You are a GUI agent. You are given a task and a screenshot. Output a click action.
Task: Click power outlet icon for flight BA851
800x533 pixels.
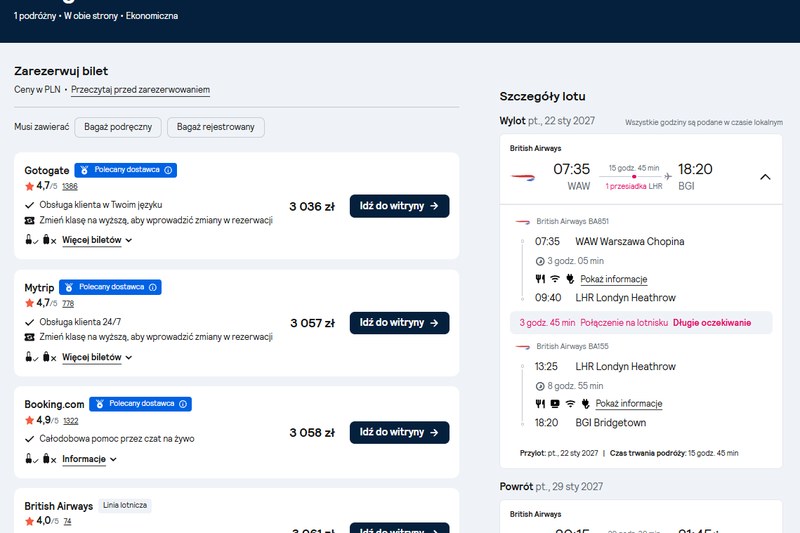[570, 279]
